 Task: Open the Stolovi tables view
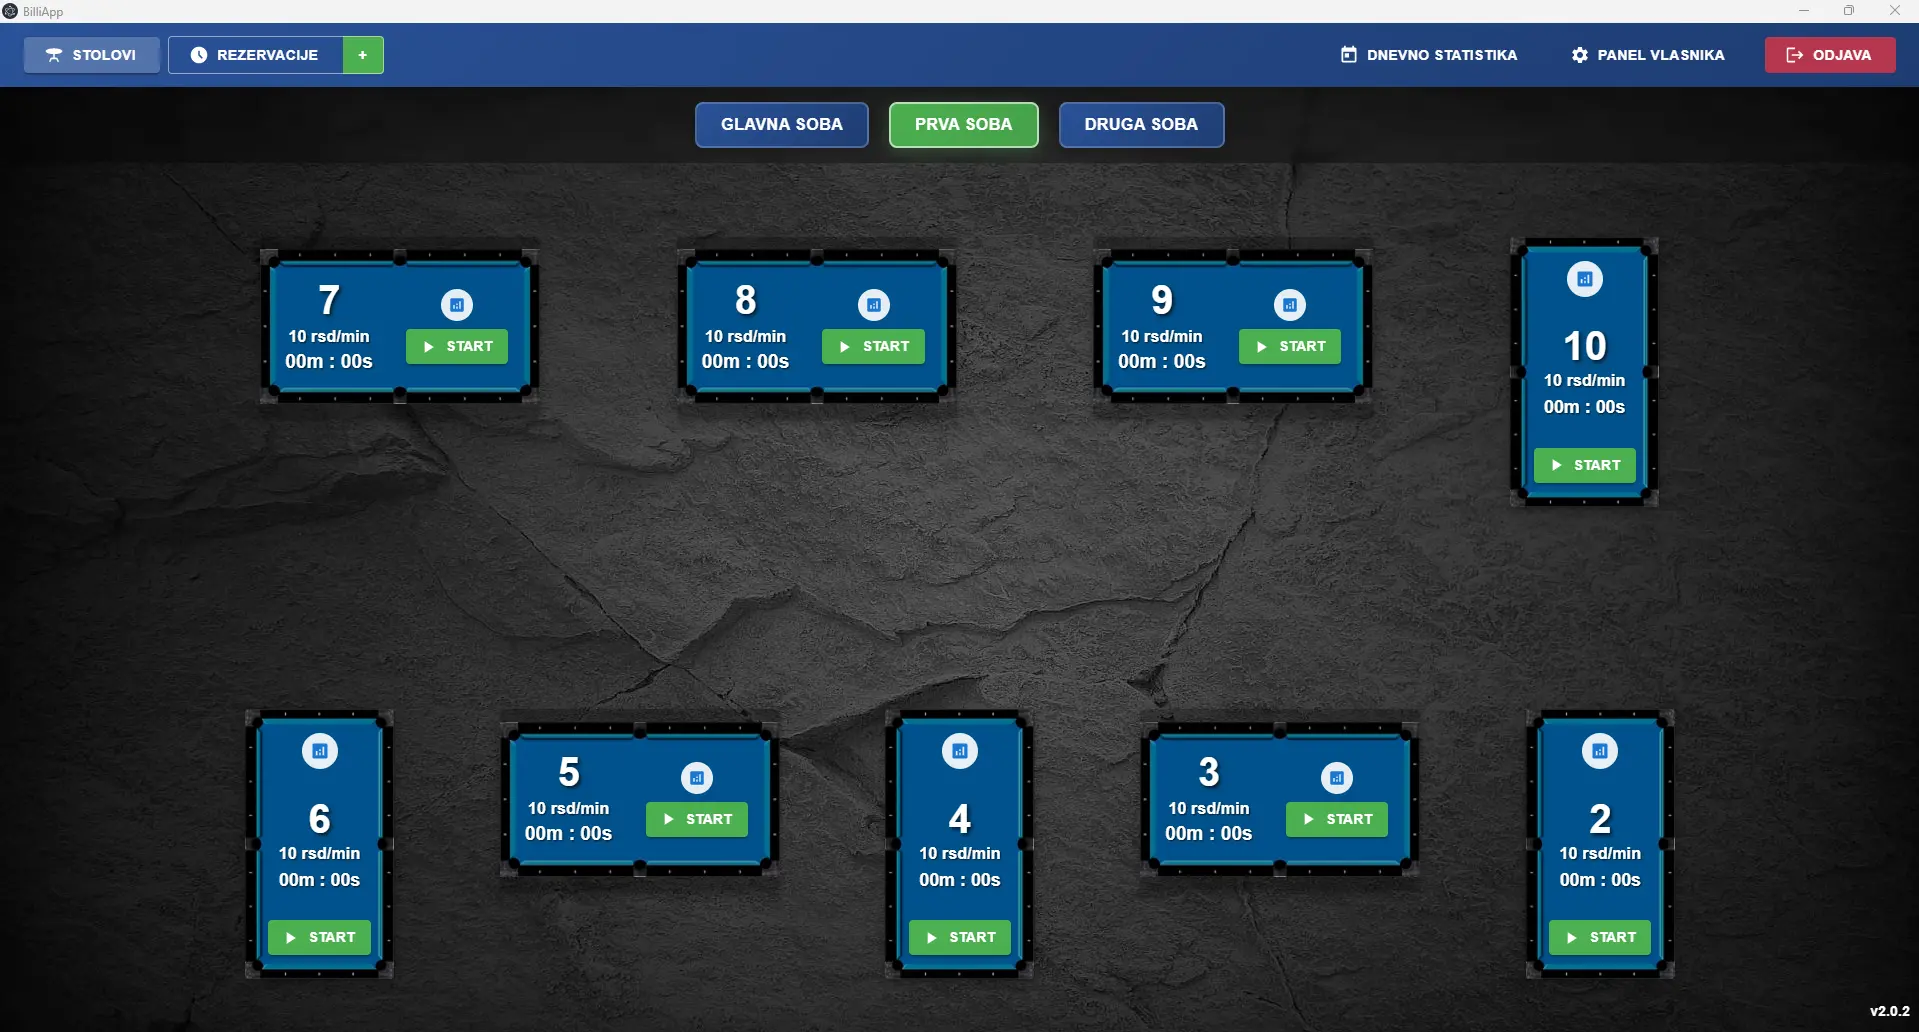[92, 55]
